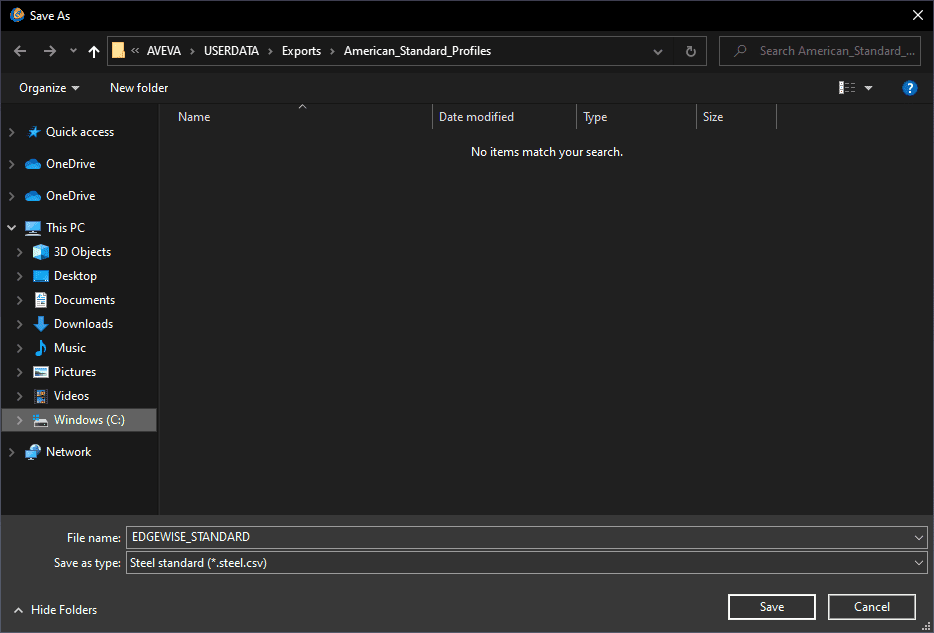Open the Downloads folder
Screen dimensions: 934x633
coord(83,323)
